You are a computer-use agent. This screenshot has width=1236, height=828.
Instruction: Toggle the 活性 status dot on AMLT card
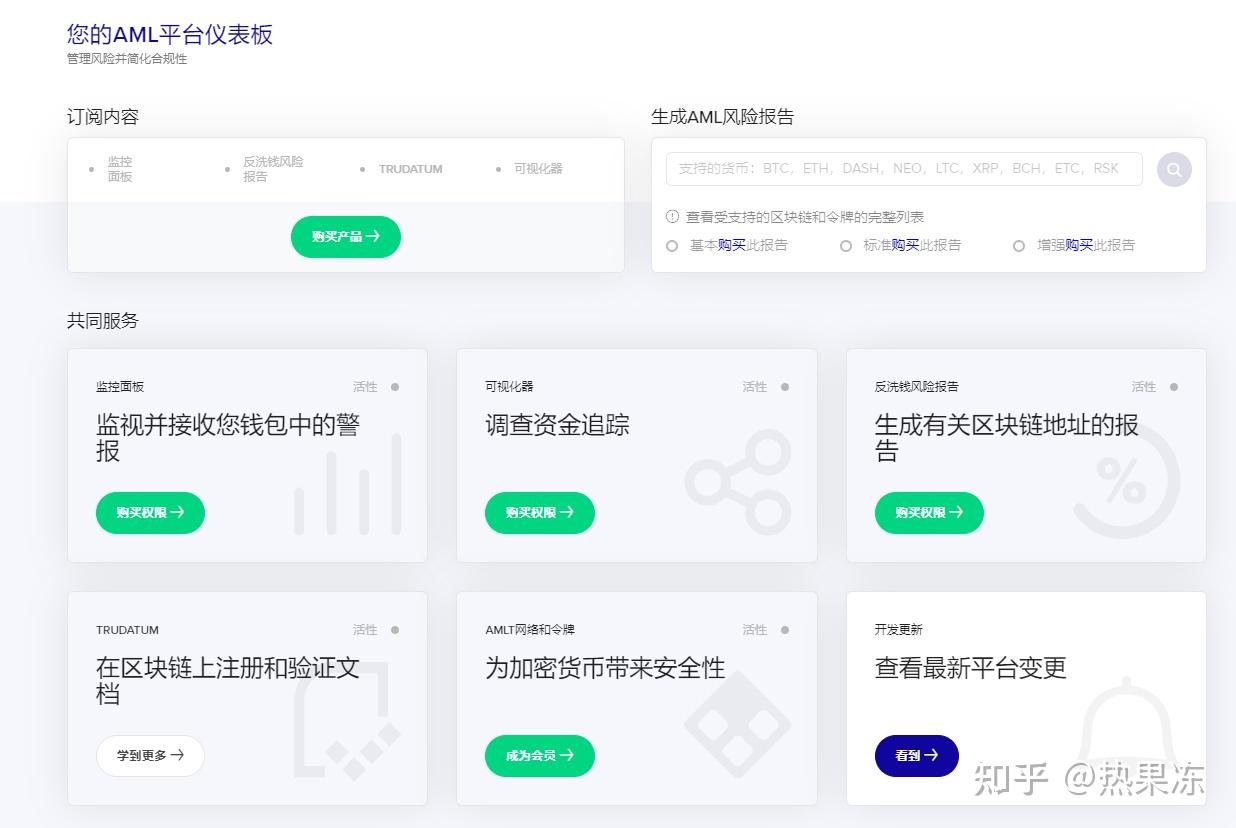[x=784, y=629]
